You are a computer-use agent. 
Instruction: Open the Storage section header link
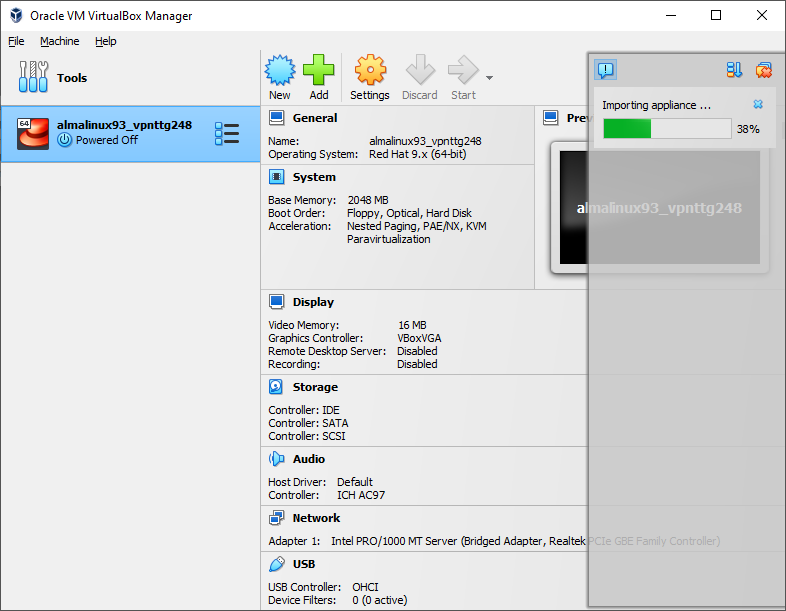pos(315,387)
